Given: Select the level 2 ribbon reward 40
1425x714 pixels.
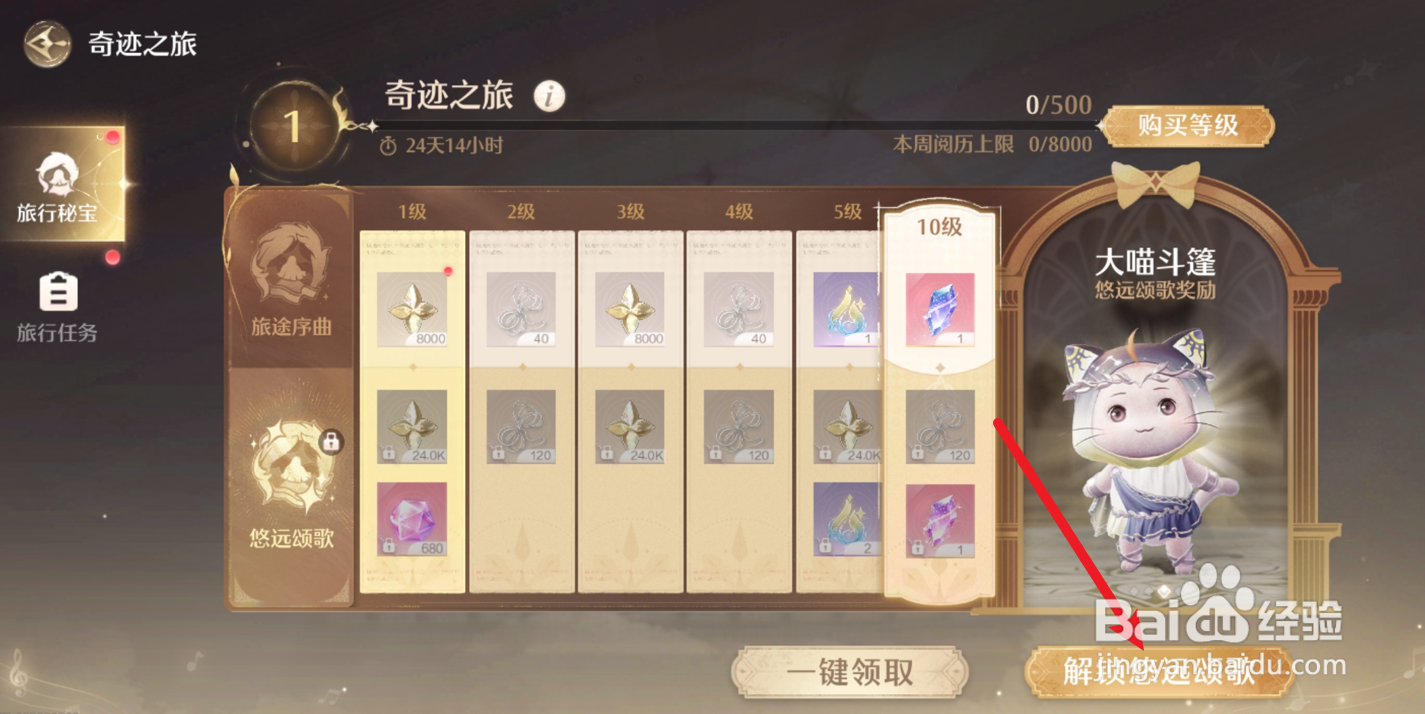Looking at the screenshot, I should click(x=521, y=309).
